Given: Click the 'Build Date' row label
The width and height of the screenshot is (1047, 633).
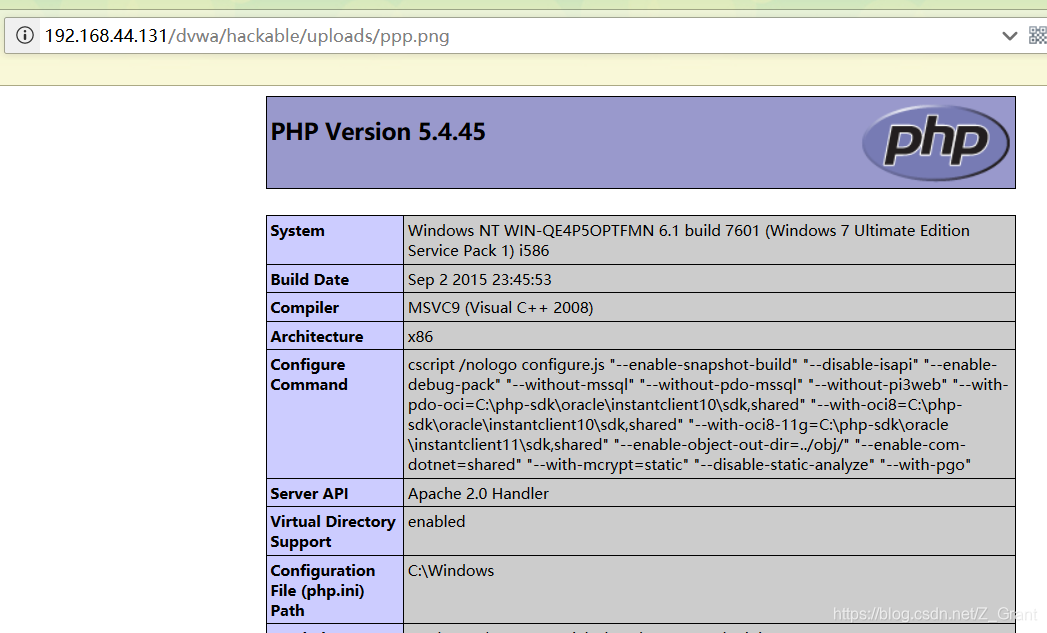Looking at the screenshot, I should (x=309, y=280).
